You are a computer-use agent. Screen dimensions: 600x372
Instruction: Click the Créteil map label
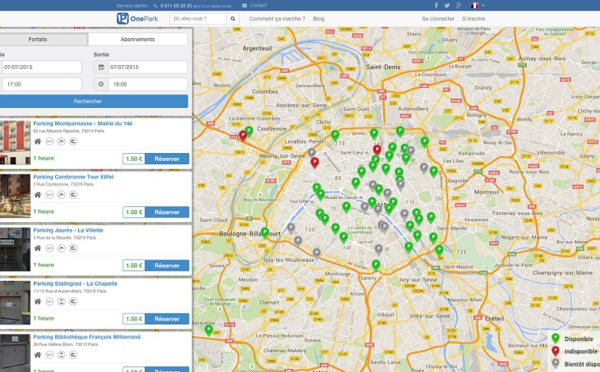point(494,318)
